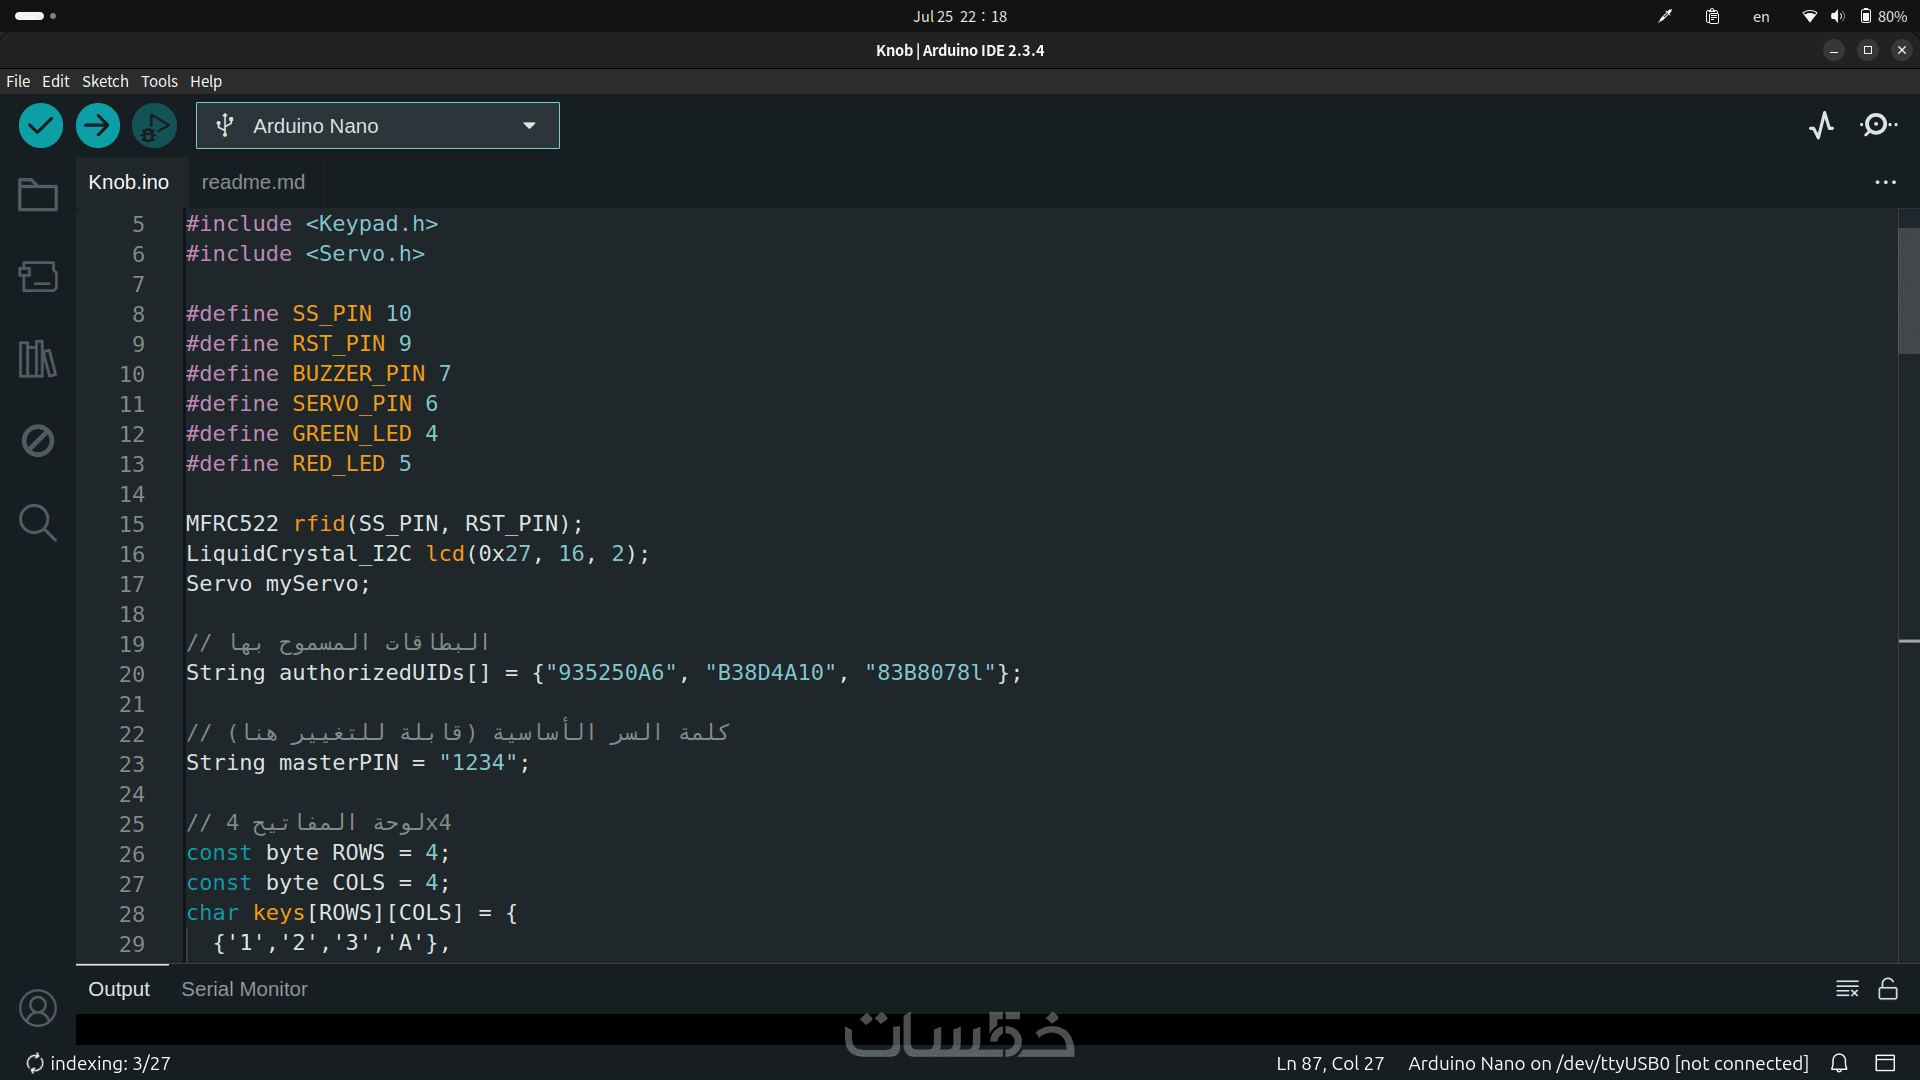Switch to Serial Monitor panel tab
Image resolution: width=1920 pixels, height=1080 pixels.
tap(244, 989)
